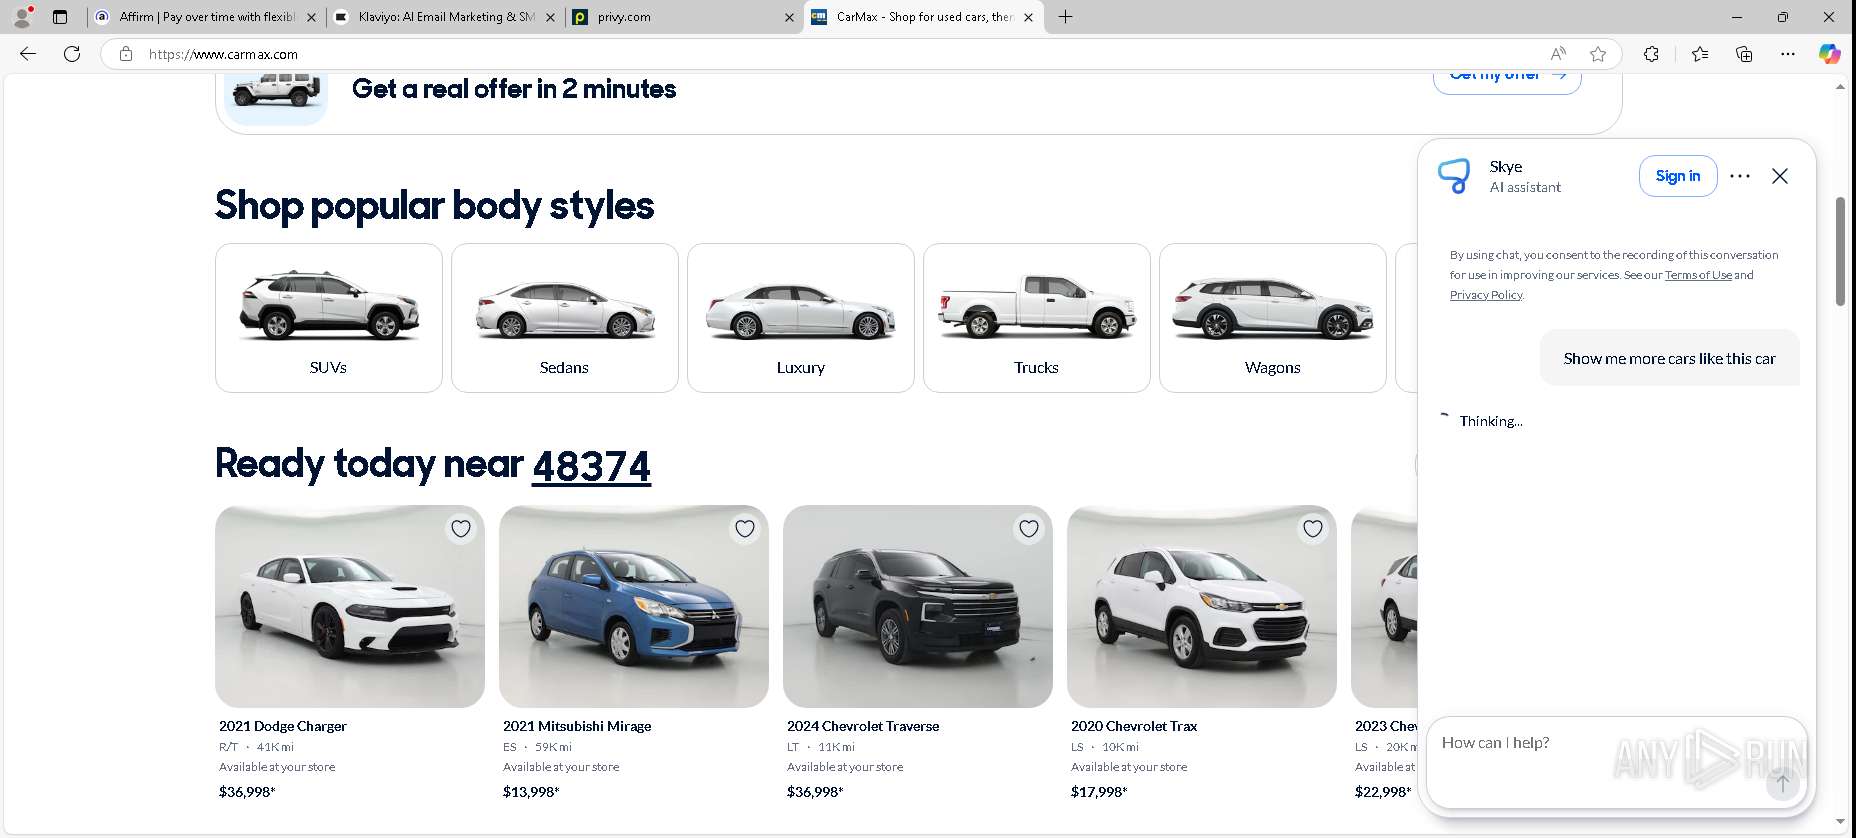Click the scrollbar down arrow
Image resolution: width=1856 pixels, height=838 pixels.
click(x=1840, y=822)
